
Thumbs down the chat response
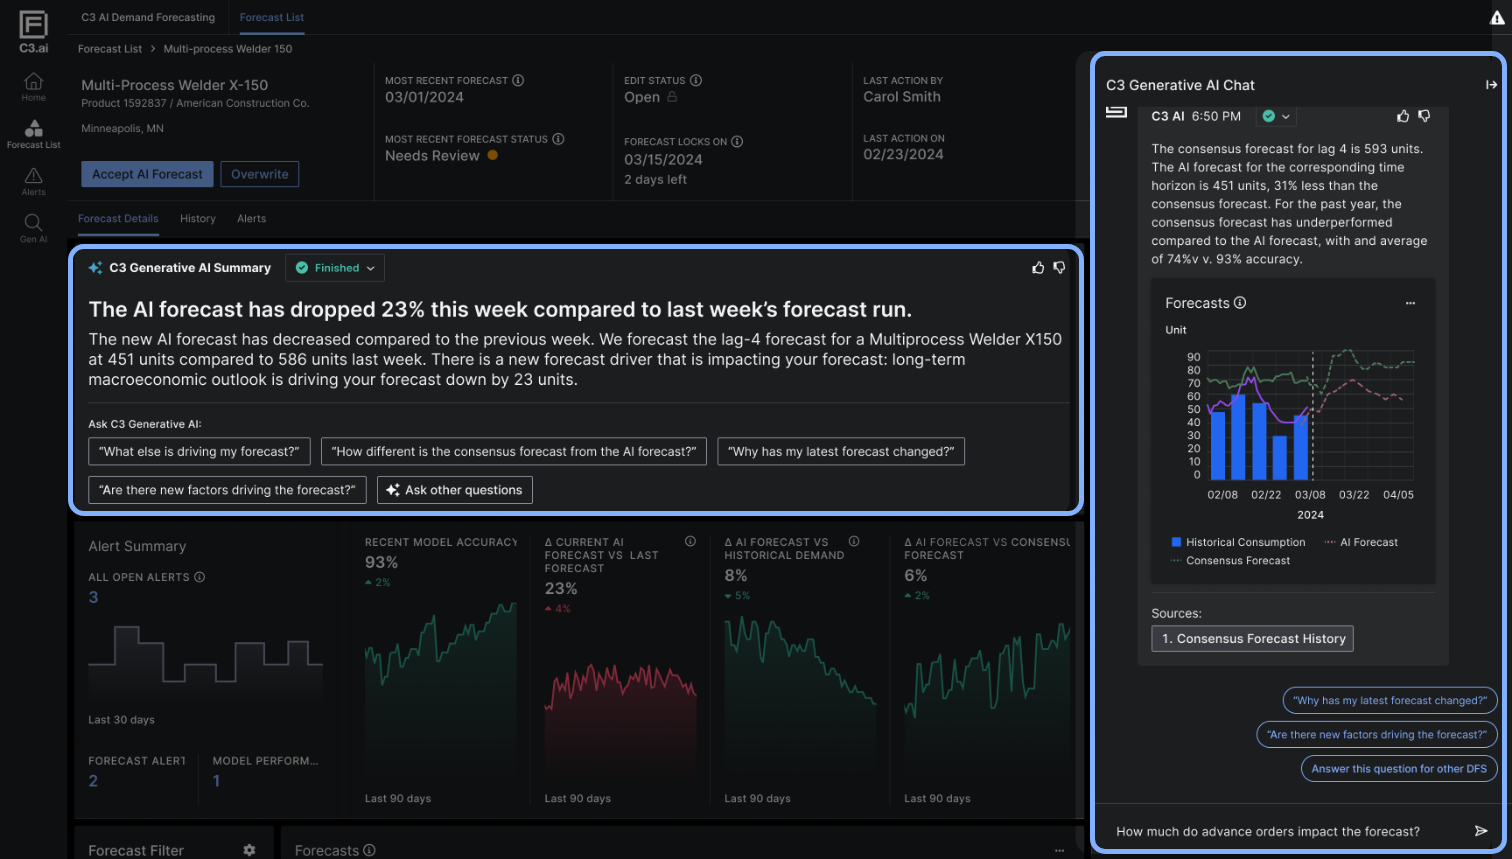click(x=1424, y=116)
